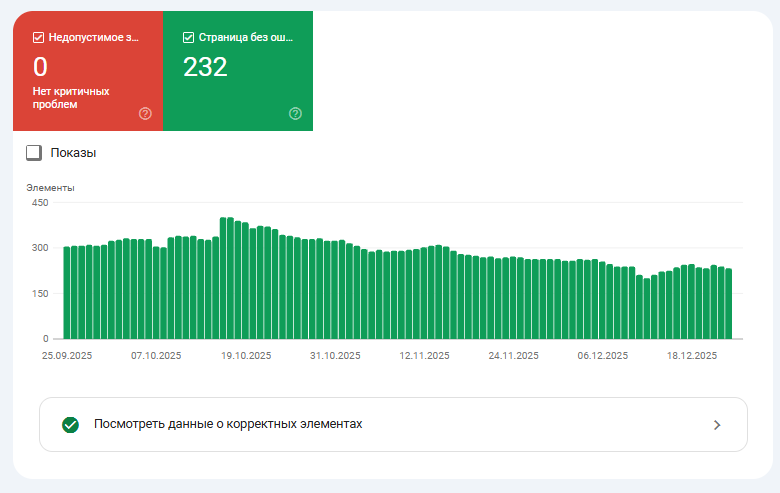Click the date label 07.10.2025

156,356
